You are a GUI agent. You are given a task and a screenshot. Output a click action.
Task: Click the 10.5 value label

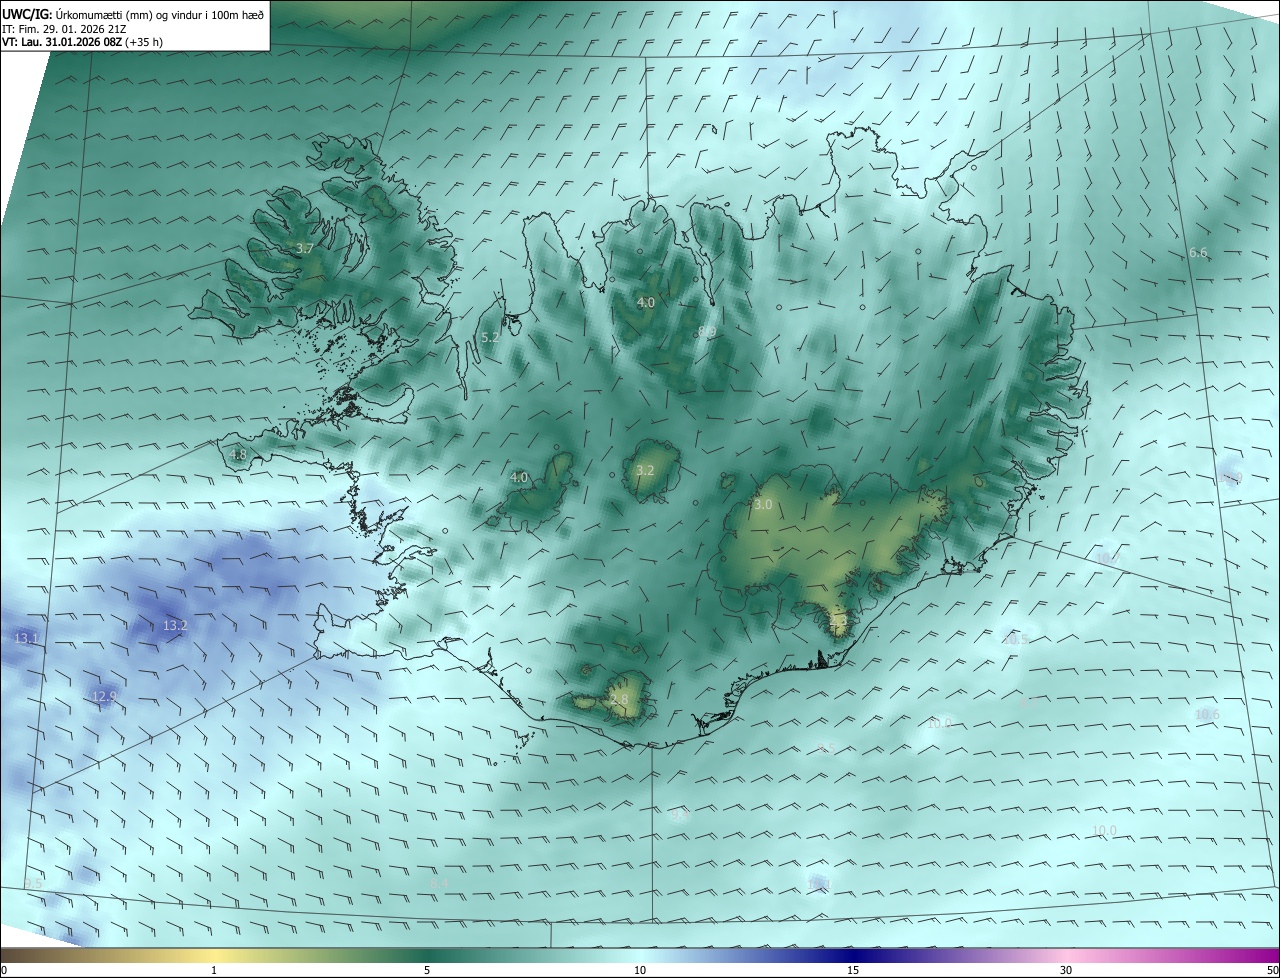[x=1015, y=638]
